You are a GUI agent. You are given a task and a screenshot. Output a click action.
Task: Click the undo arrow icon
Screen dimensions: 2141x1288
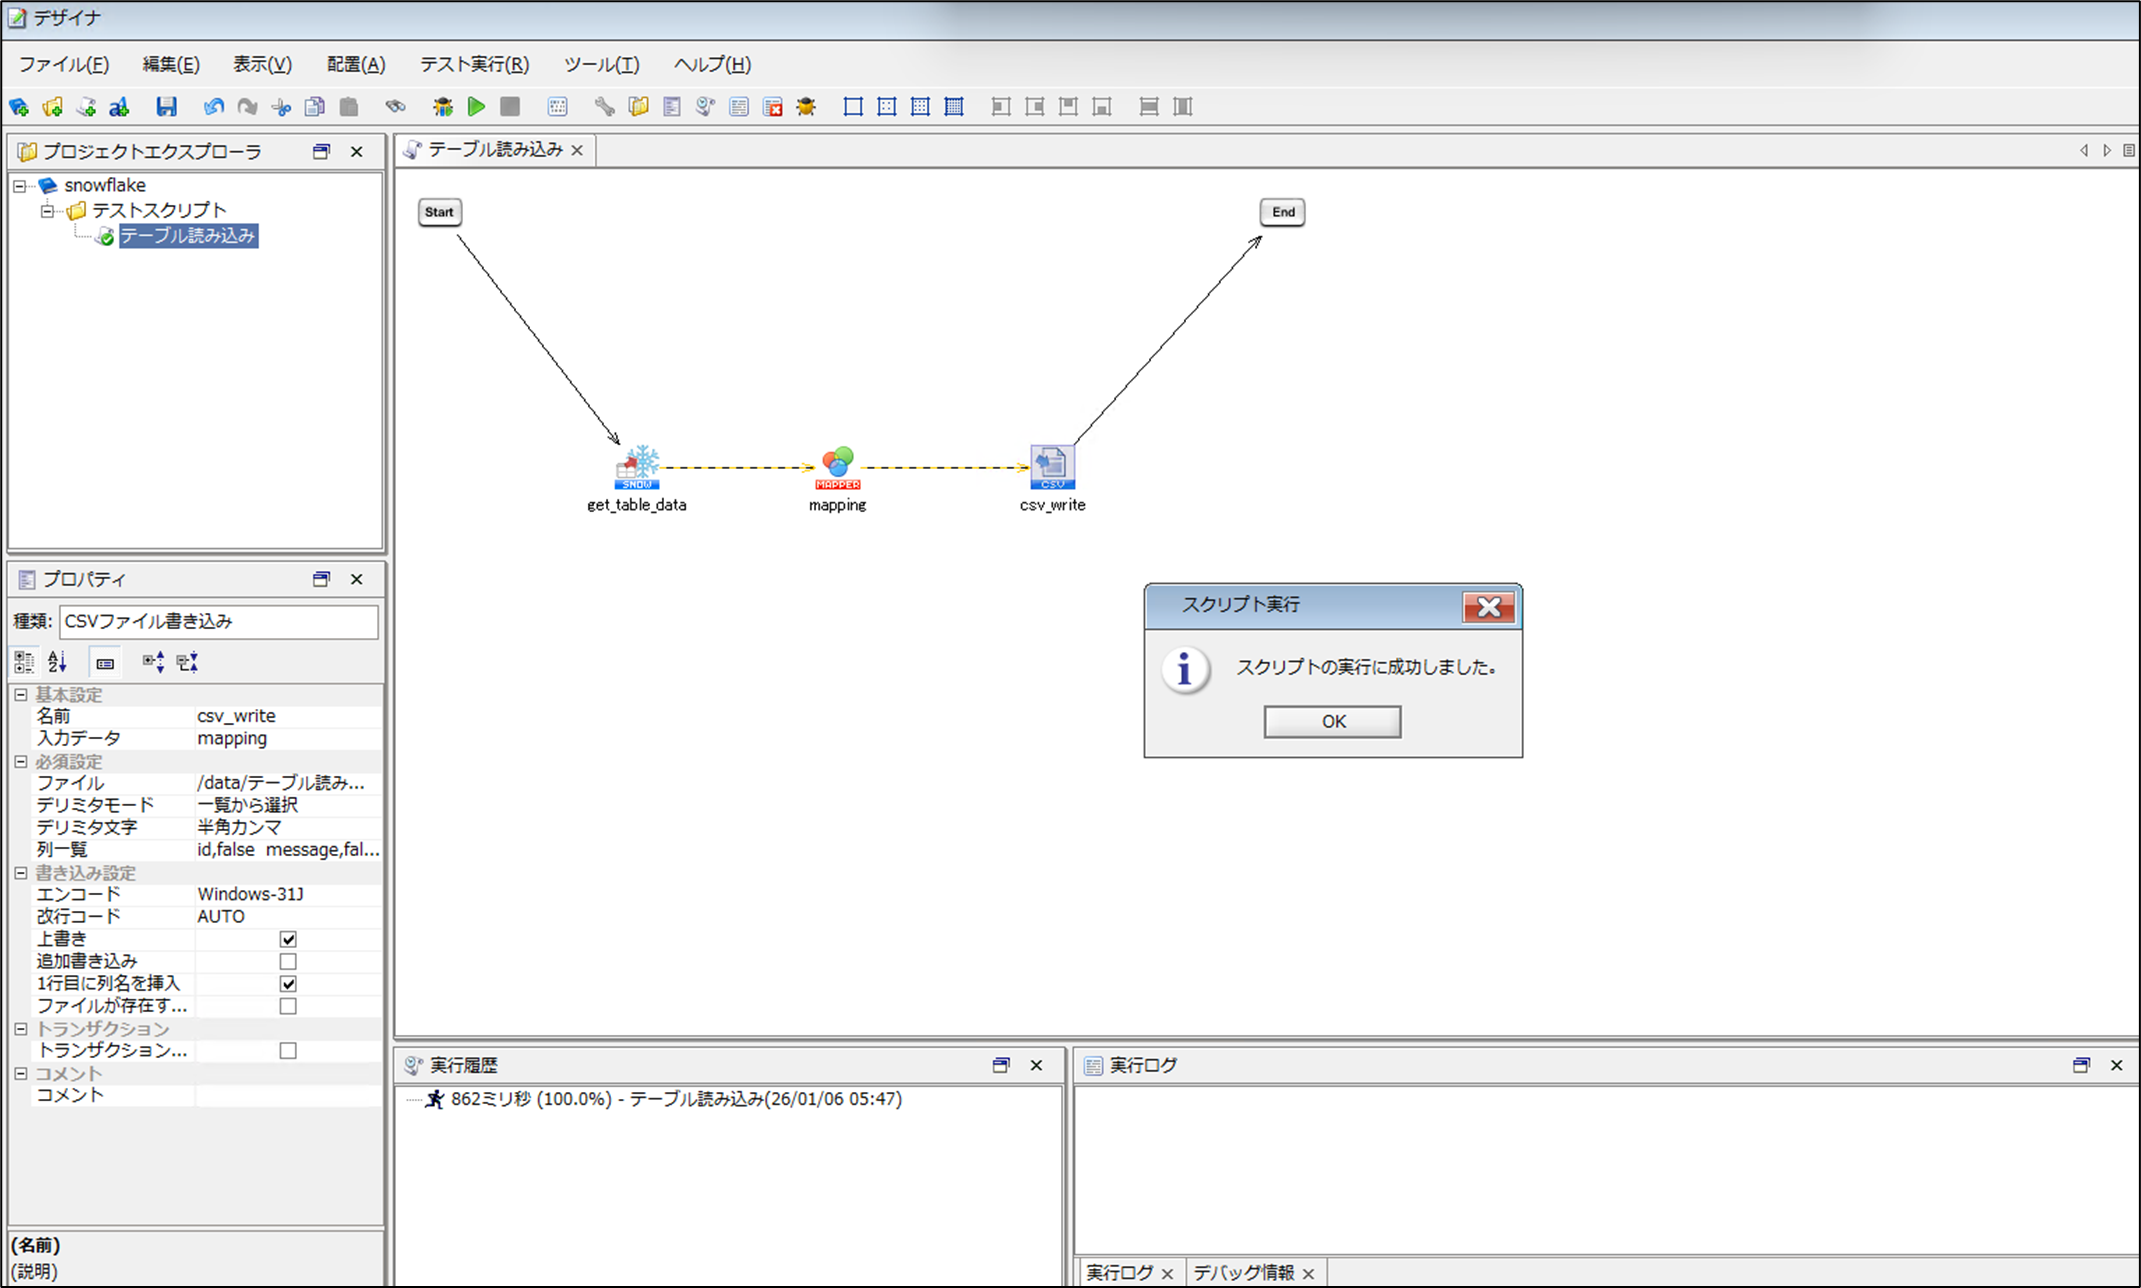[213, 107]
